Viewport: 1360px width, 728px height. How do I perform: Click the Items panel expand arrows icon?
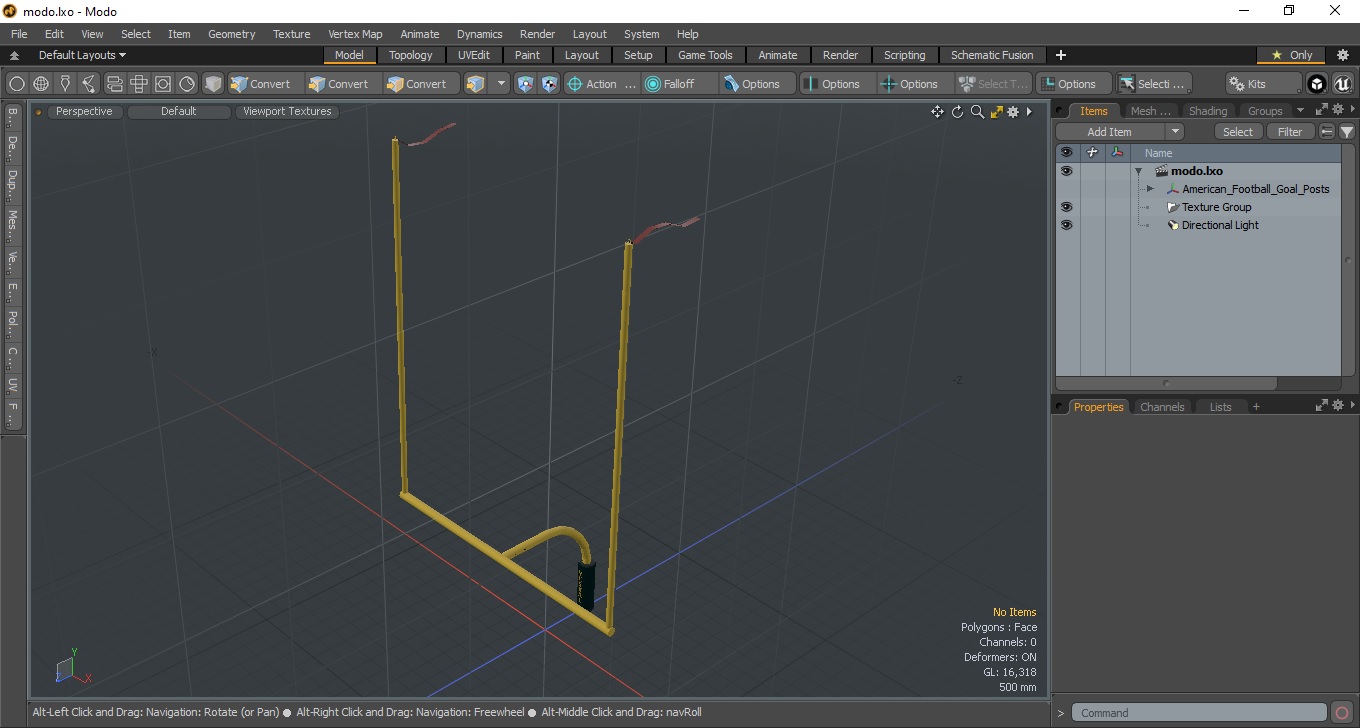point(1321,110)
